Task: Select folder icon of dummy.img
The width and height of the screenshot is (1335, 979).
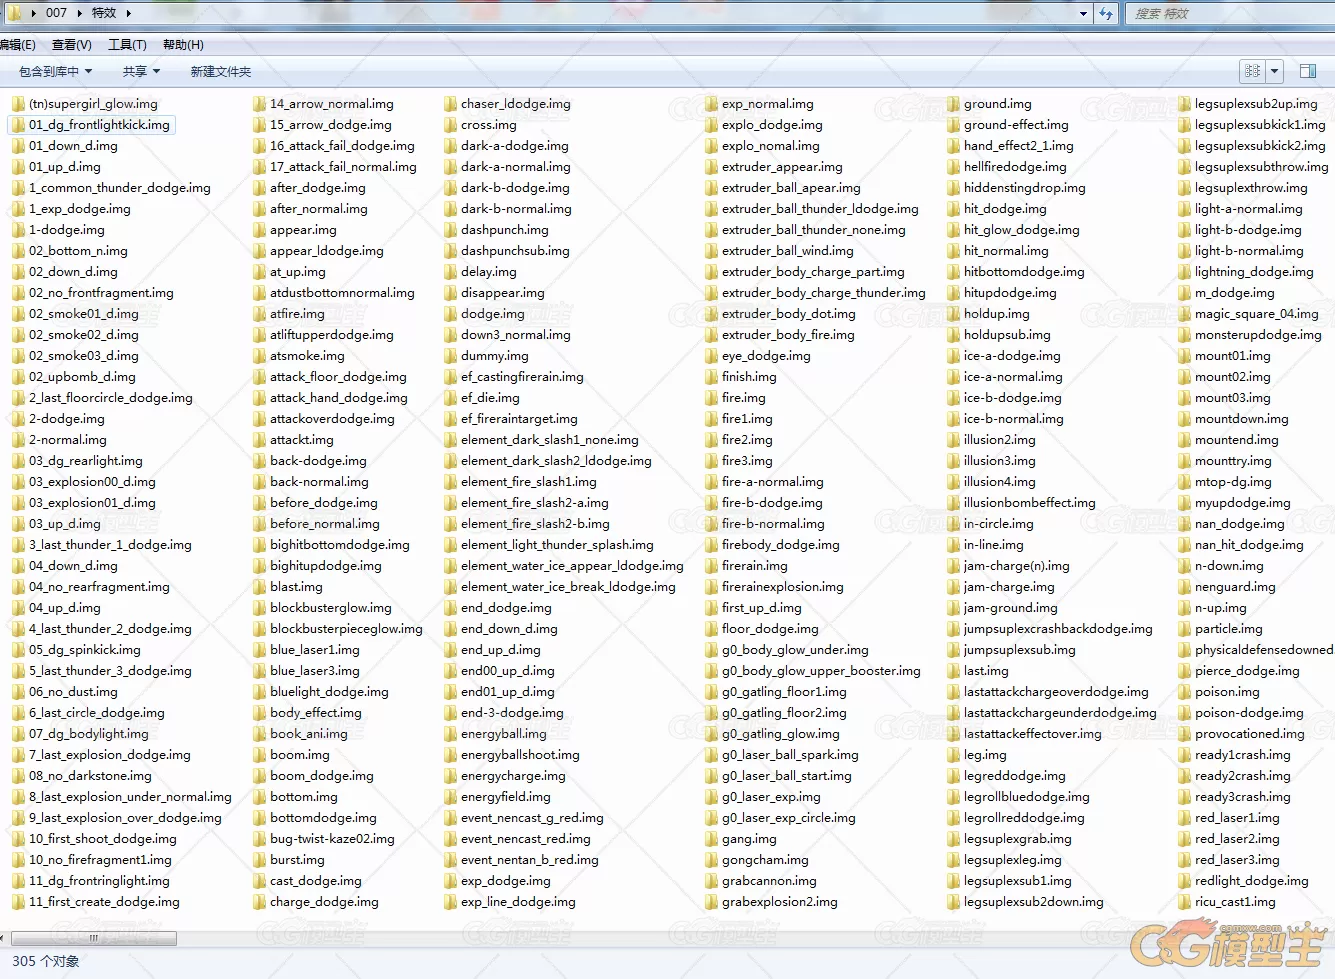Action: [x=450, y=356]
